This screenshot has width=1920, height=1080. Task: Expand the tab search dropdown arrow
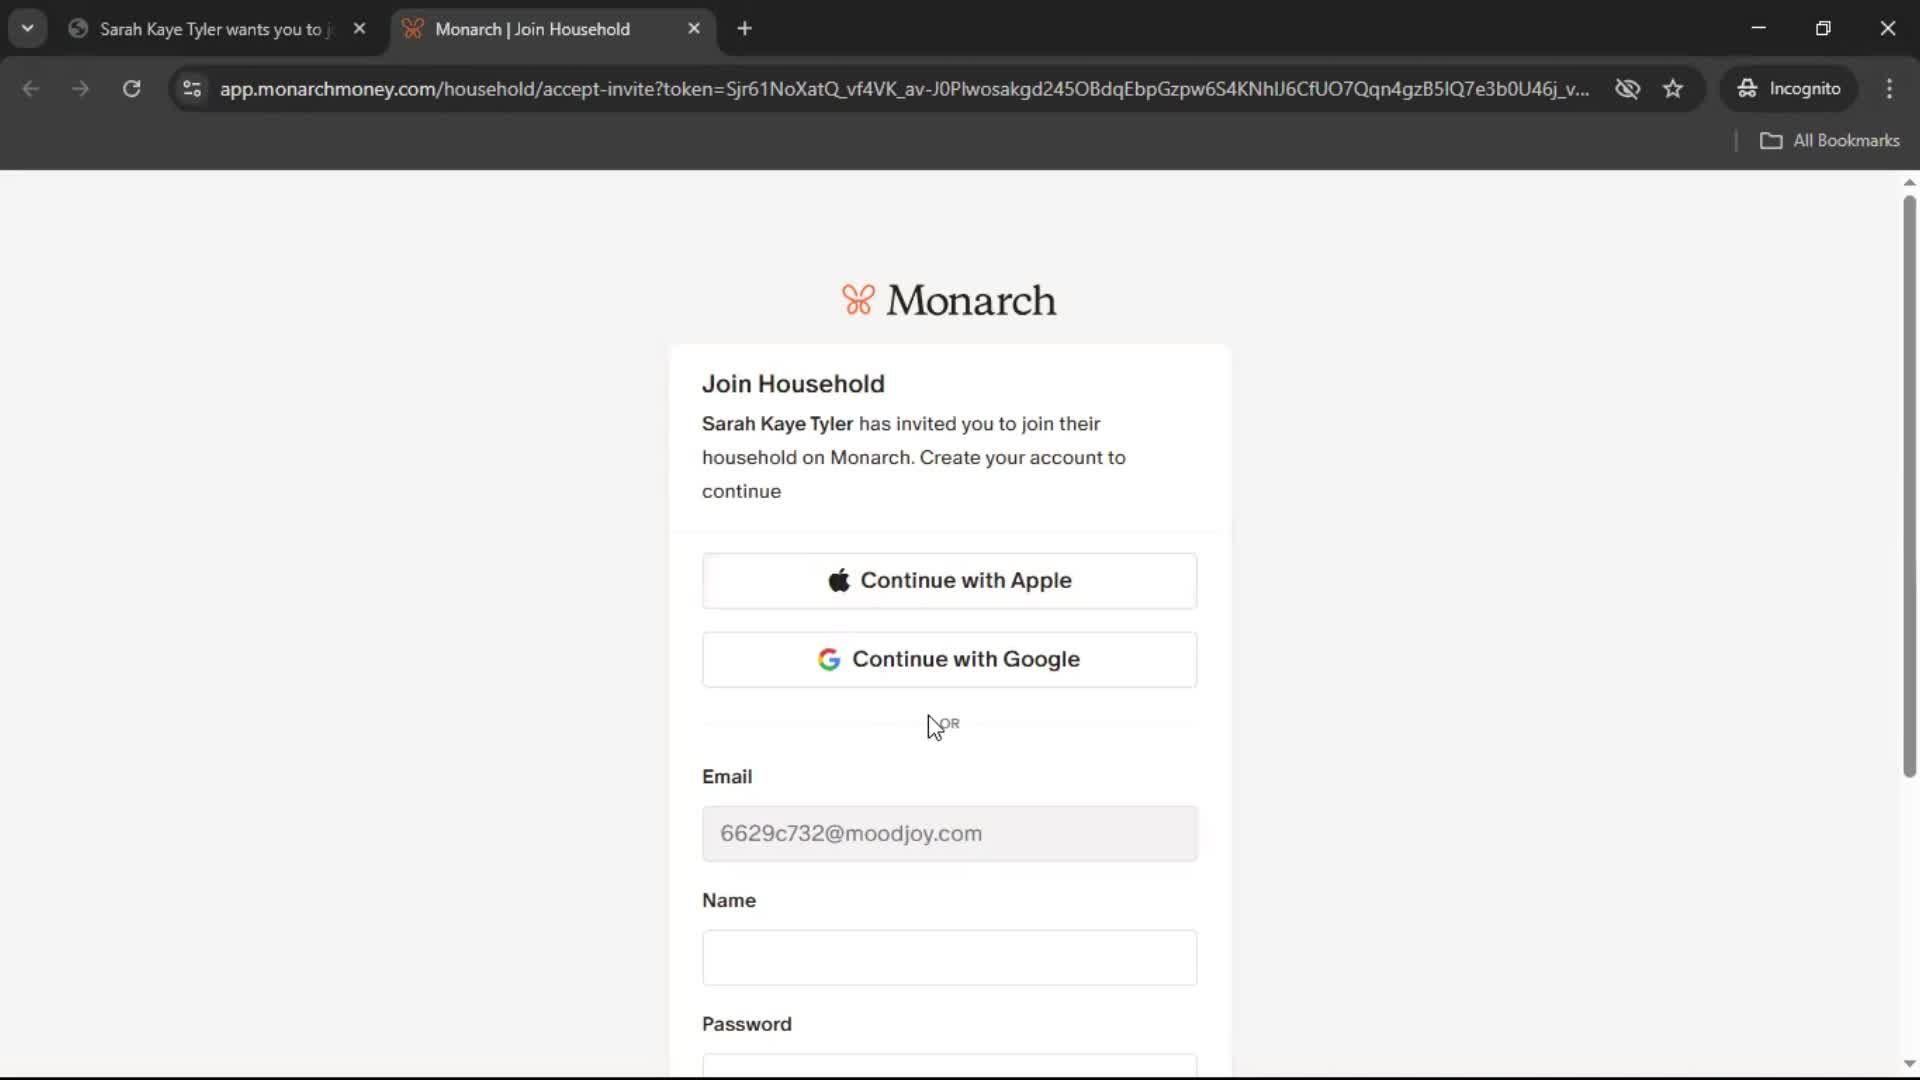(x=28, y=29)
